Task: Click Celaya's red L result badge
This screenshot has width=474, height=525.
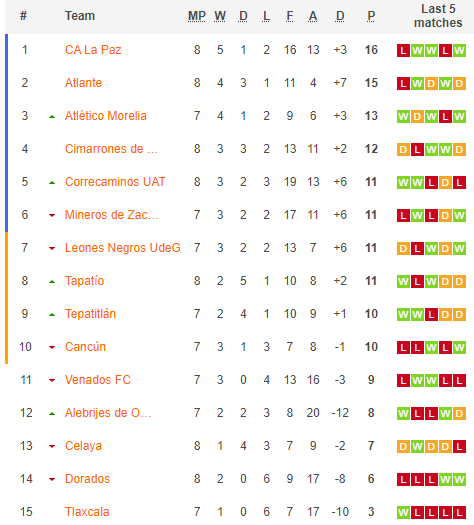Action: coord(459,446)
